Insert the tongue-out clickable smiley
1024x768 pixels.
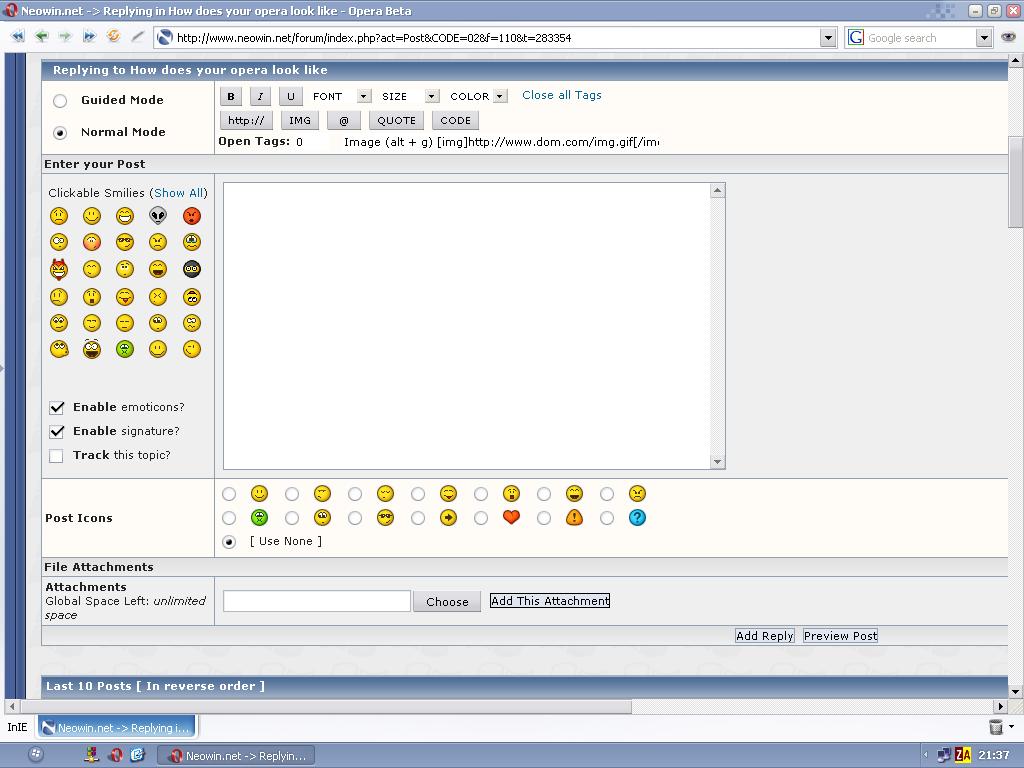point(125,296)
